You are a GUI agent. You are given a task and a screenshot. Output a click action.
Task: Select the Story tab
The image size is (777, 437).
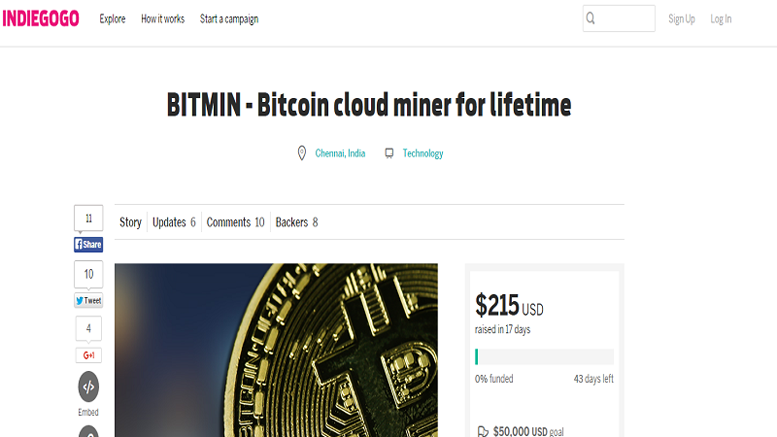tap(130, 222)
